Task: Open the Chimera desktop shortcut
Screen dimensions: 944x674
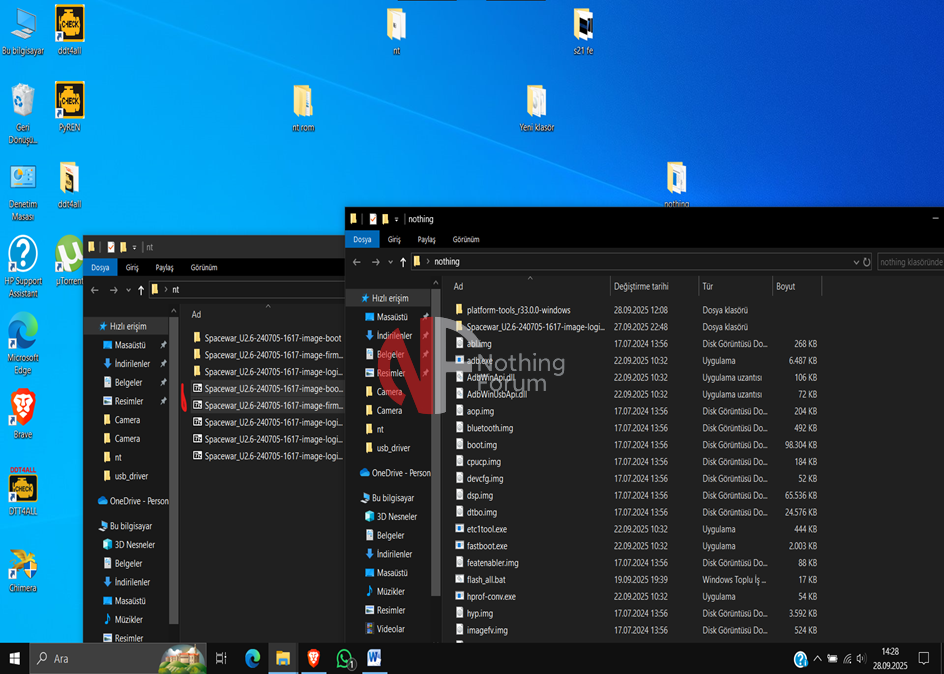Action: click(x=22, y=567)
